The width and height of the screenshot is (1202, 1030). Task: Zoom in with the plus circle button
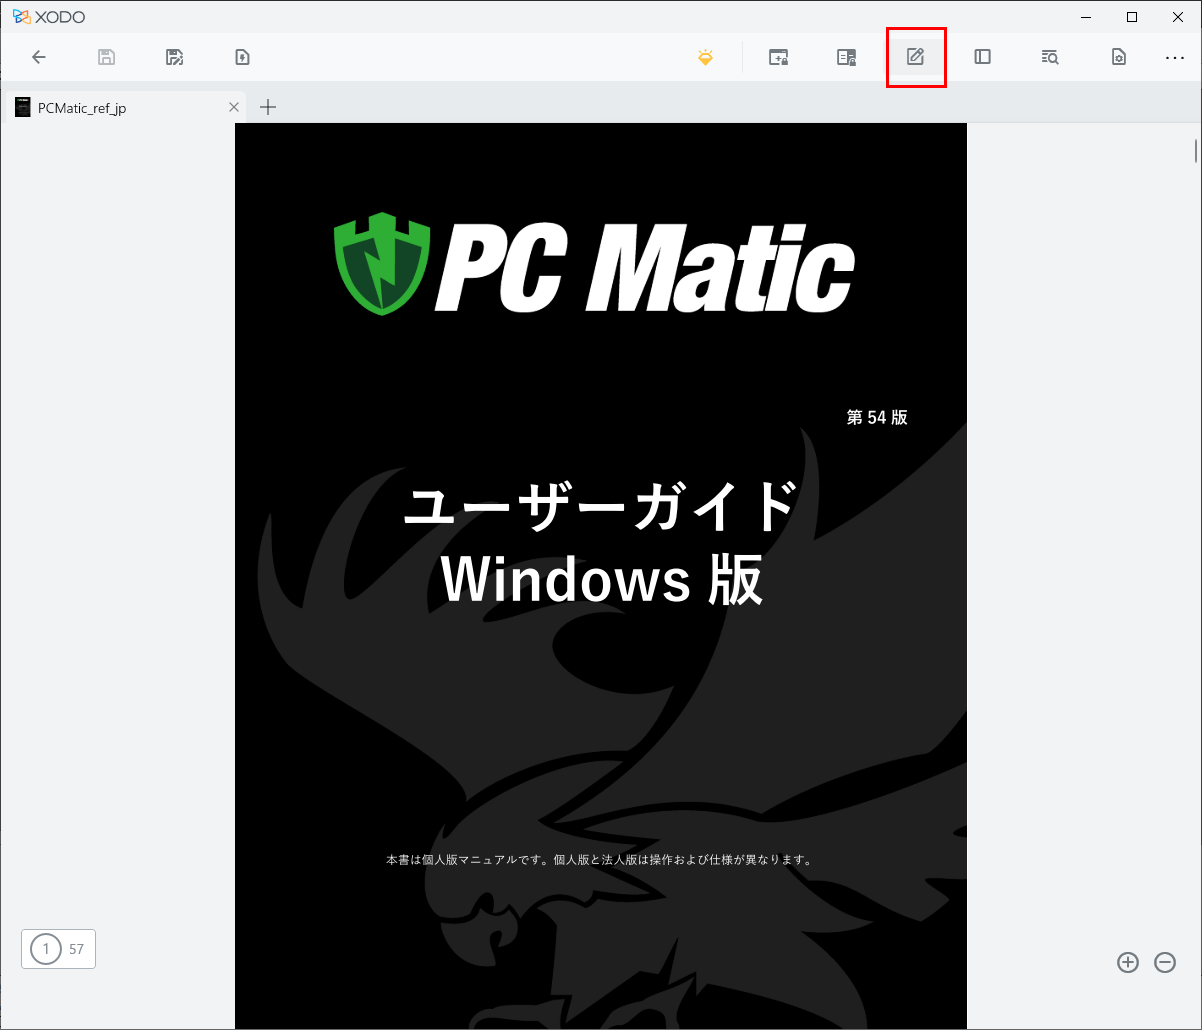1128,962
